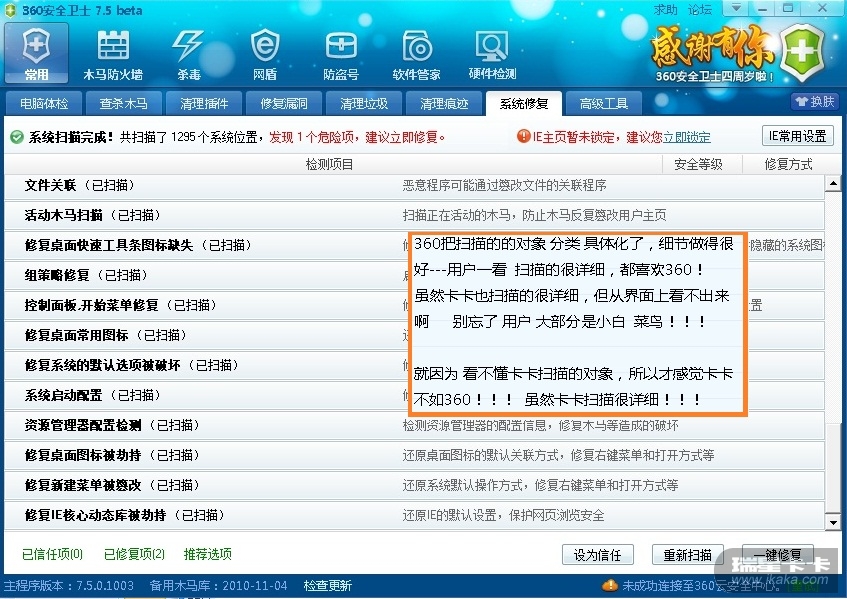Select 修复桌面常用图标 row
The image size is (847, 599).
(414, 335)
